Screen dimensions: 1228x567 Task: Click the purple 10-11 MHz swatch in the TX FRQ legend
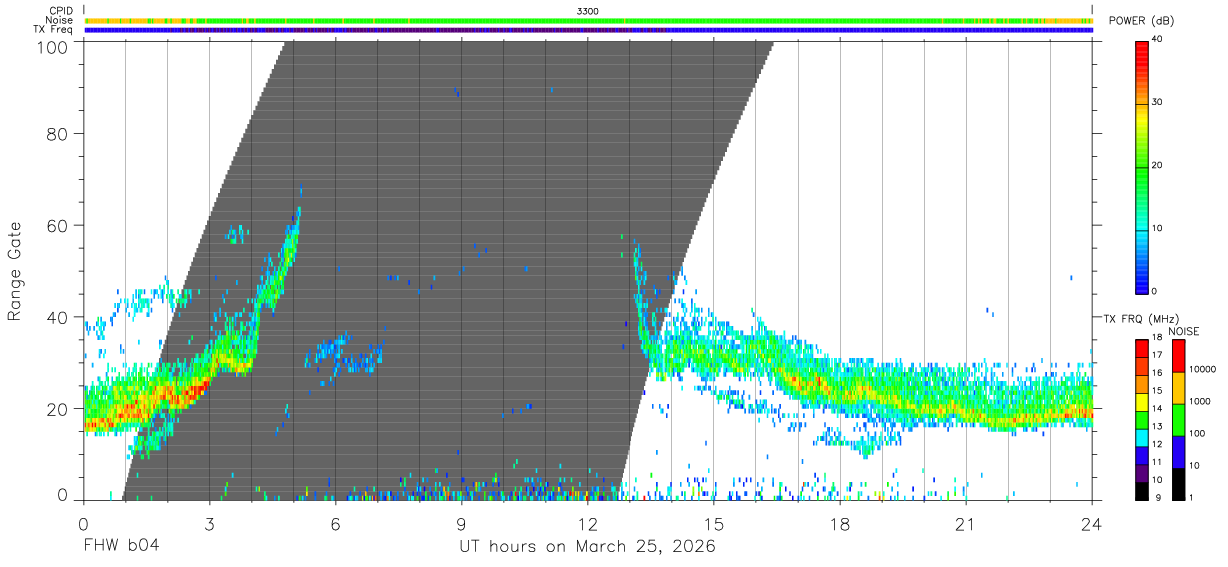click(1143, 472)
